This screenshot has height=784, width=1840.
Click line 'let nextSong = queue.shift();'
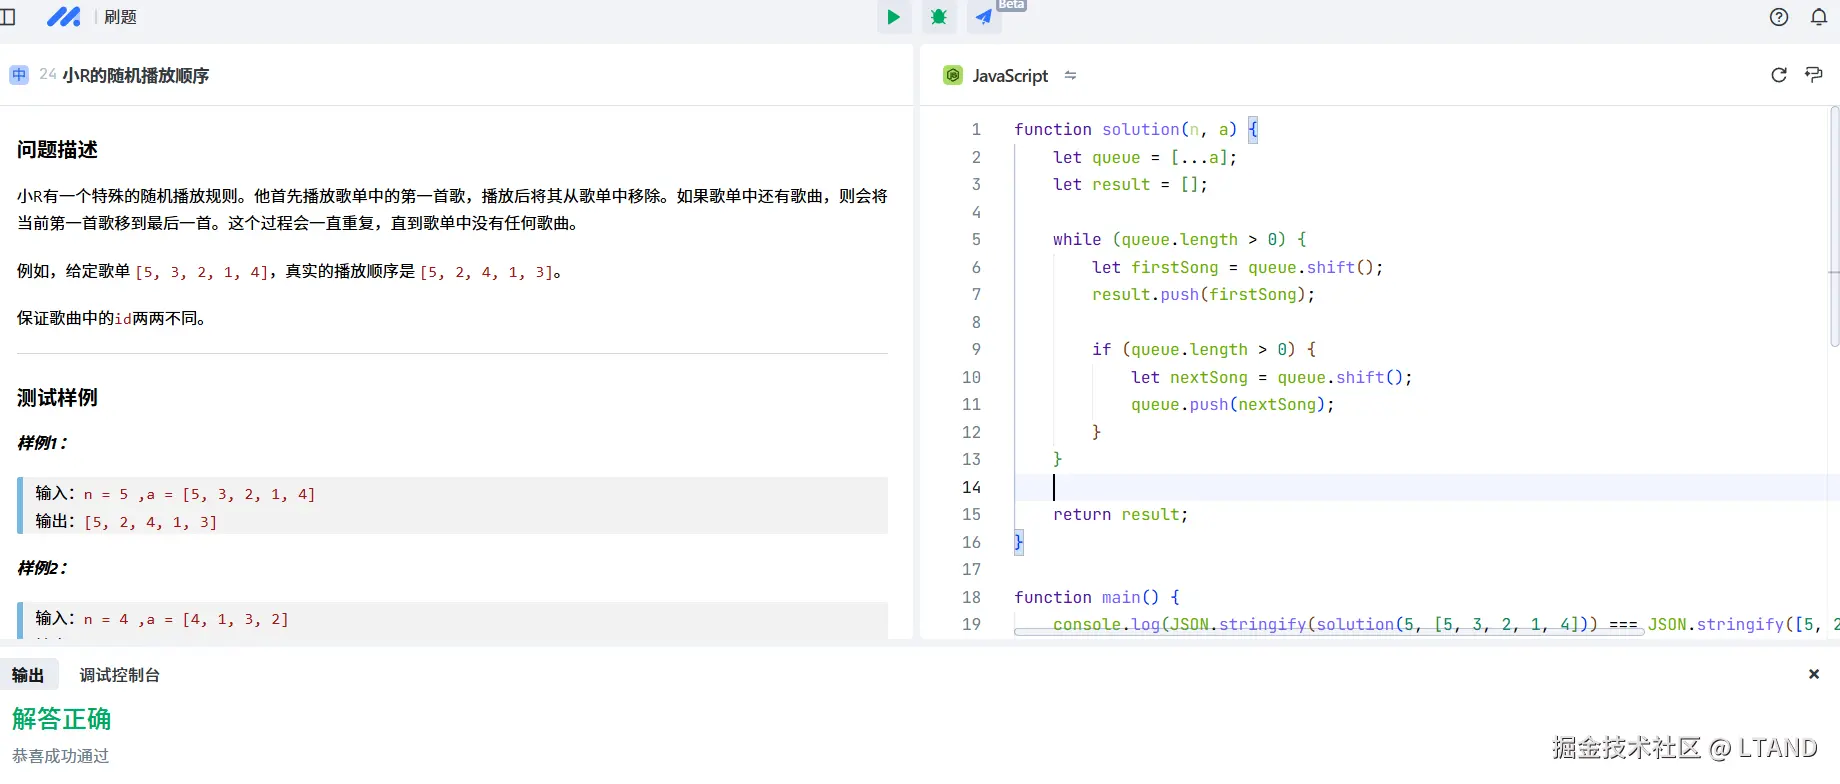(x=1272, y=377)
